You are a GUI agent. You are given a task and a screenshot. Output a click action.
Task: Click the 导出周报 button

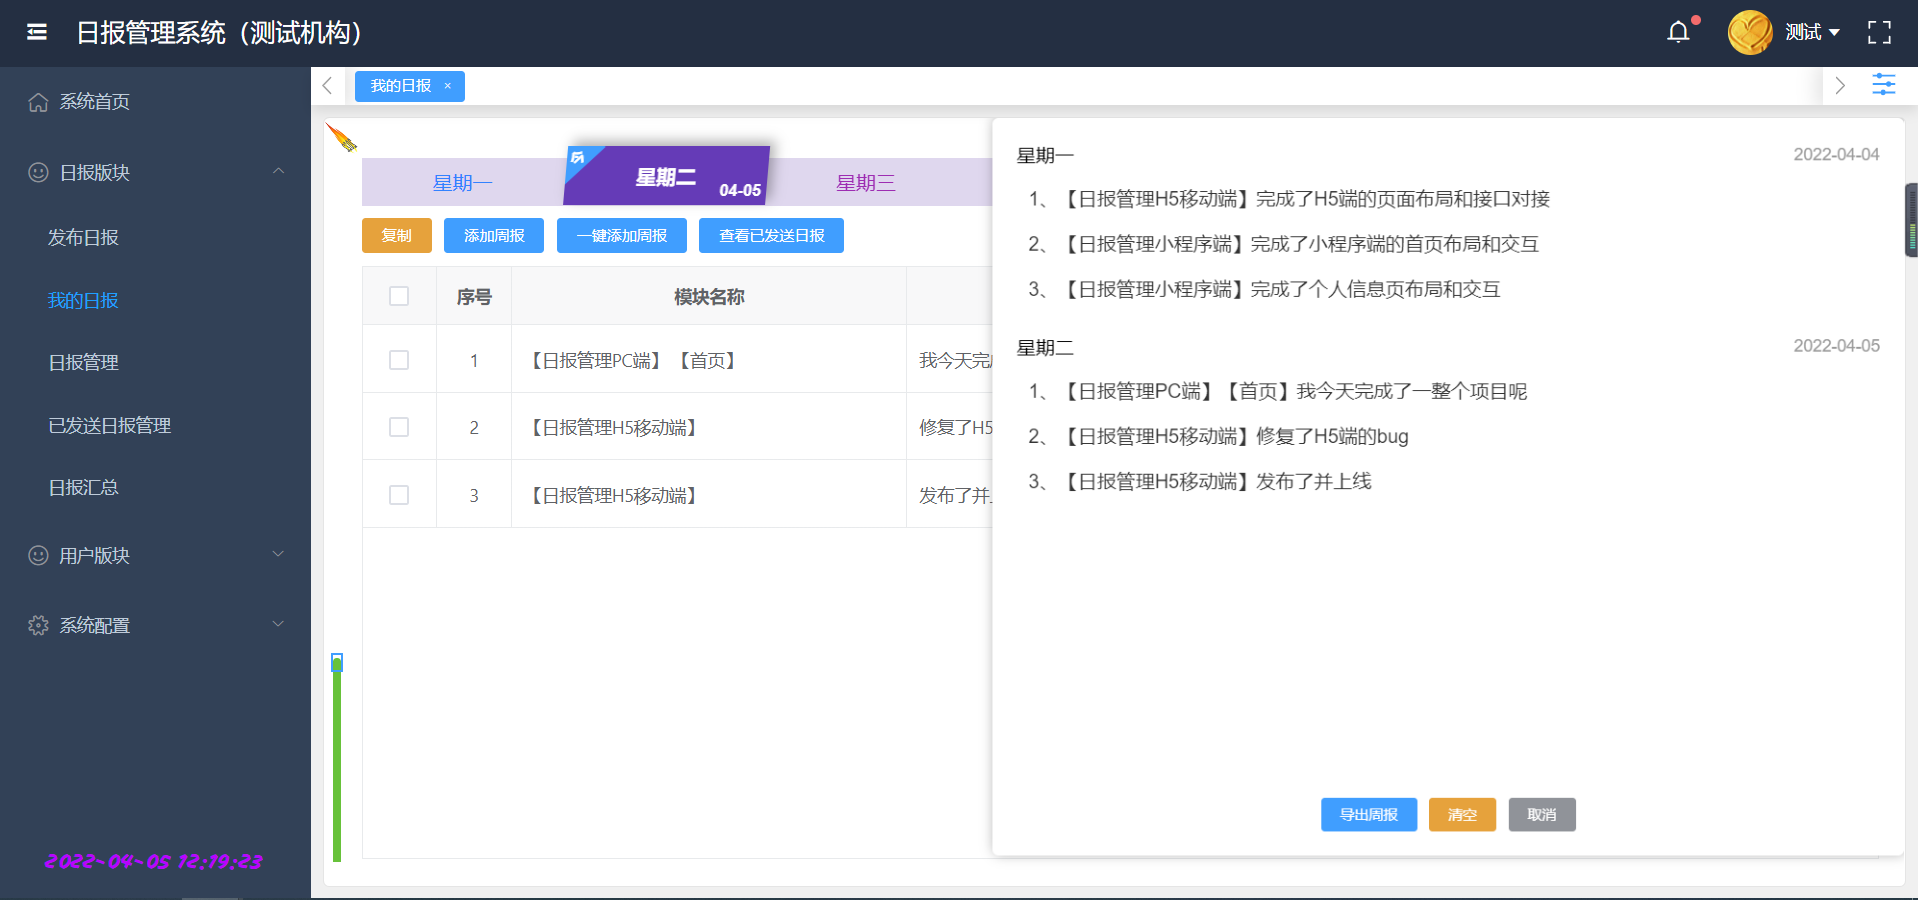pos(1368,814)
